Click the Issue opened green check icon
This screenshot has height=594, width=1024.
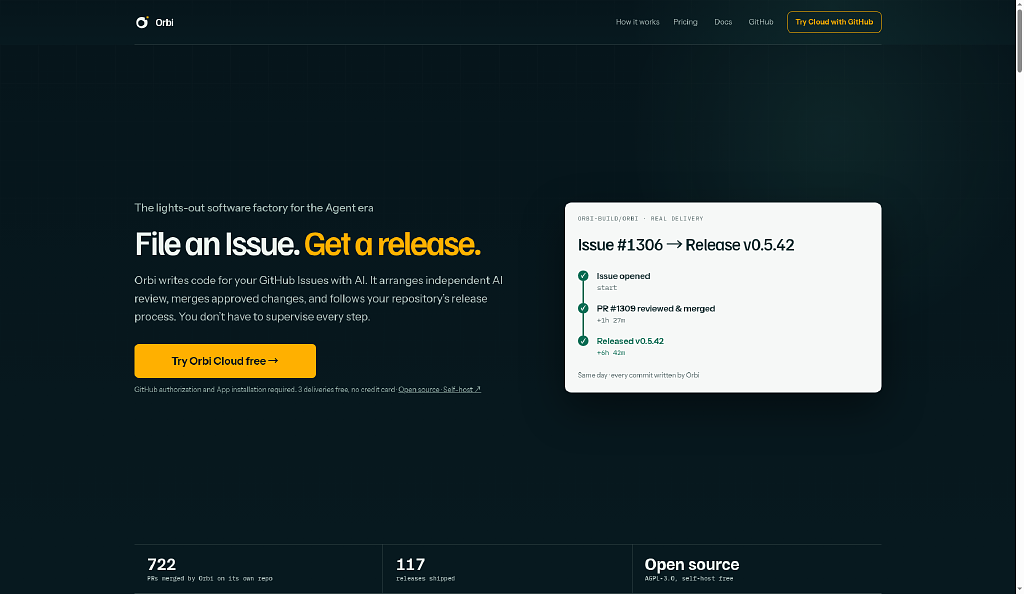(x=583, y=276)
